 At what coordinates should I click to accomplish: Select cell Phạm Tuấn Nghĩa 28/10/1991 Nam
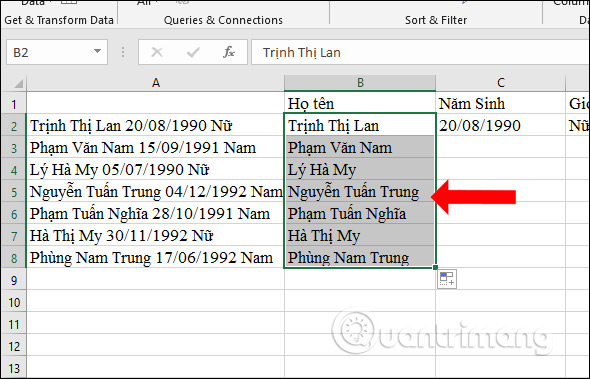pyautogui.click(x=155, y=214)
